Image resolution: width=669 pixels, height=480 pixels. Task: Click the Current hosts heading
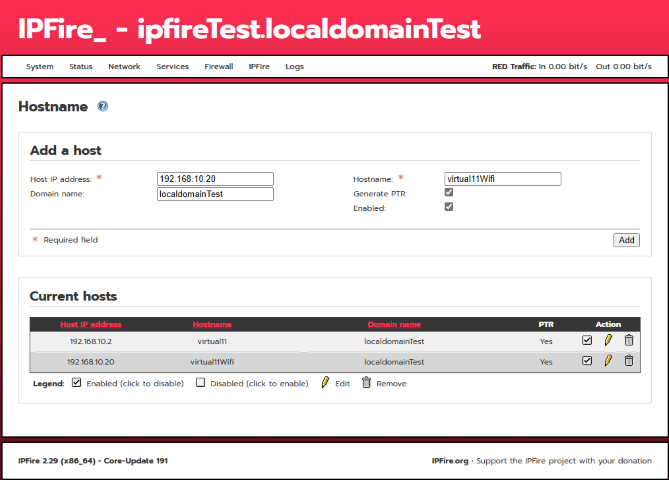[73, 296]
